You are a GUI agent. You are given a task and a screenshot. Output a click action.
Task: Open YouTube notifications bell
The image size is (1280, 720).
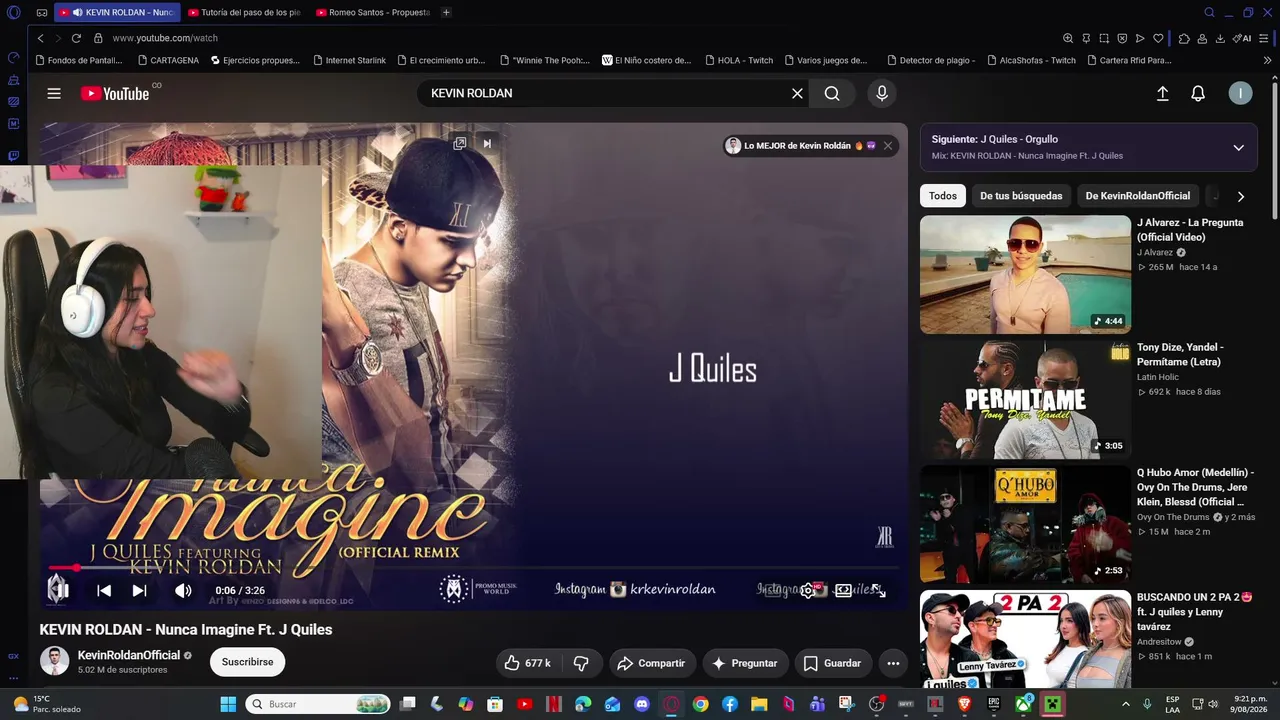(1198, 93)
